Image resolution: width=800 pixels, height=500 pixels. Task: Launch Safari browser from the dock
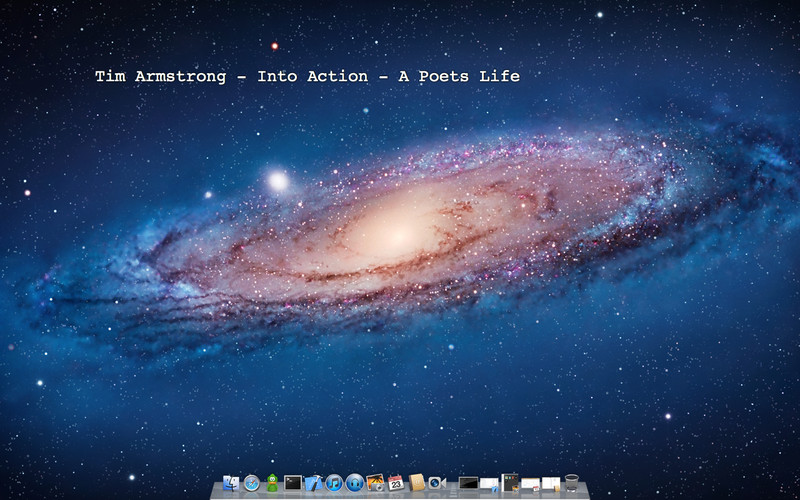coord(252,483)
